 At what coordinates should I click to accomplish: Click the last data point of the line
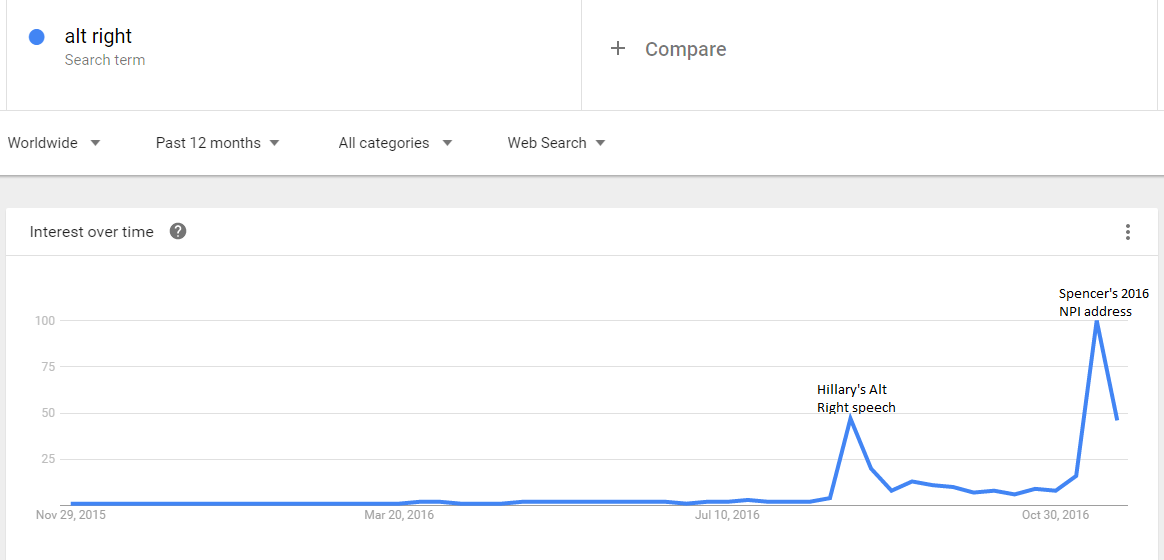pos(1117,420)
